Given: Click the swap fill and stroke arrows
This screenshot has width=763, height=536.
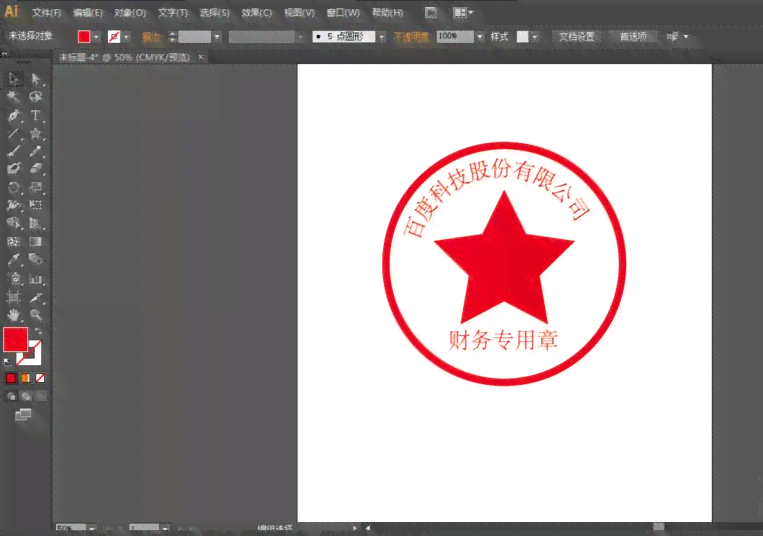Looking at the screenshot, I should [x=38, y=332].
